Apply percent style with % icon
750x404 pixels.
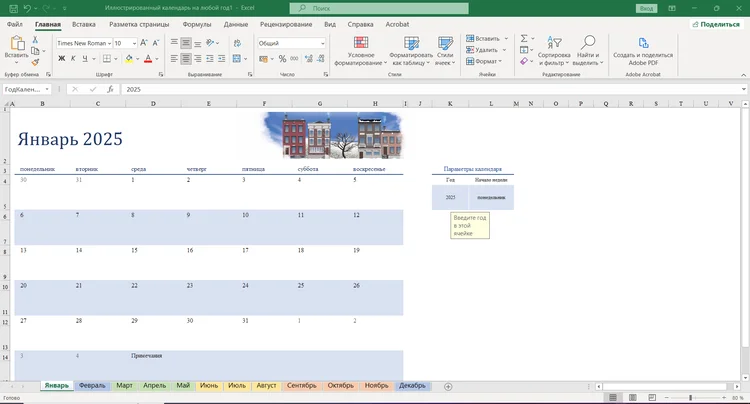pyautogui.click(x=282, y=59)
